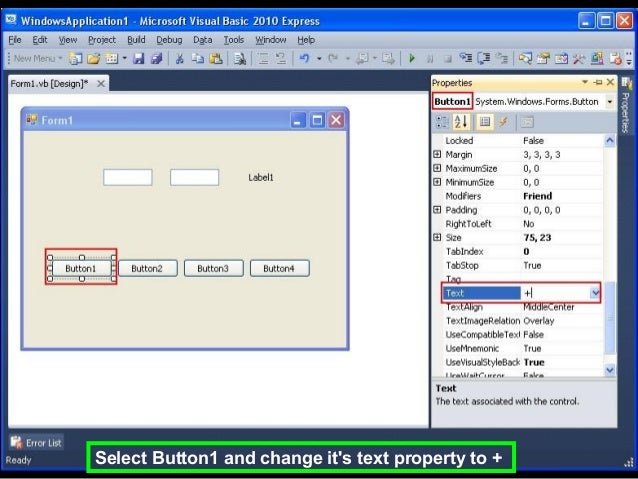Open the Error List toolbar icon
The image size is (638, 479).
coord(615,59)
